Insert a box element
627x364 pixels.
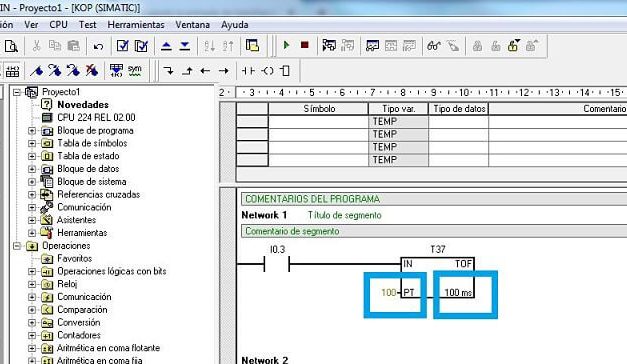click(x=285, y=71)
